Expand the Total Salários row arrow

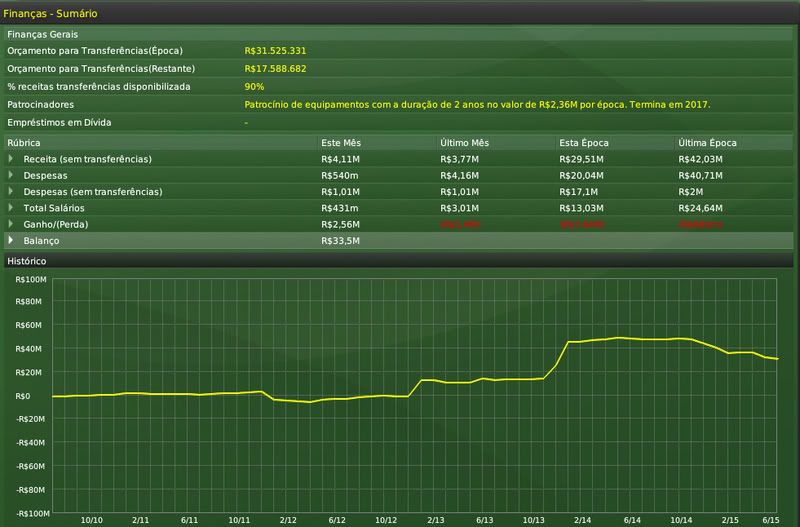pos(12,207)
